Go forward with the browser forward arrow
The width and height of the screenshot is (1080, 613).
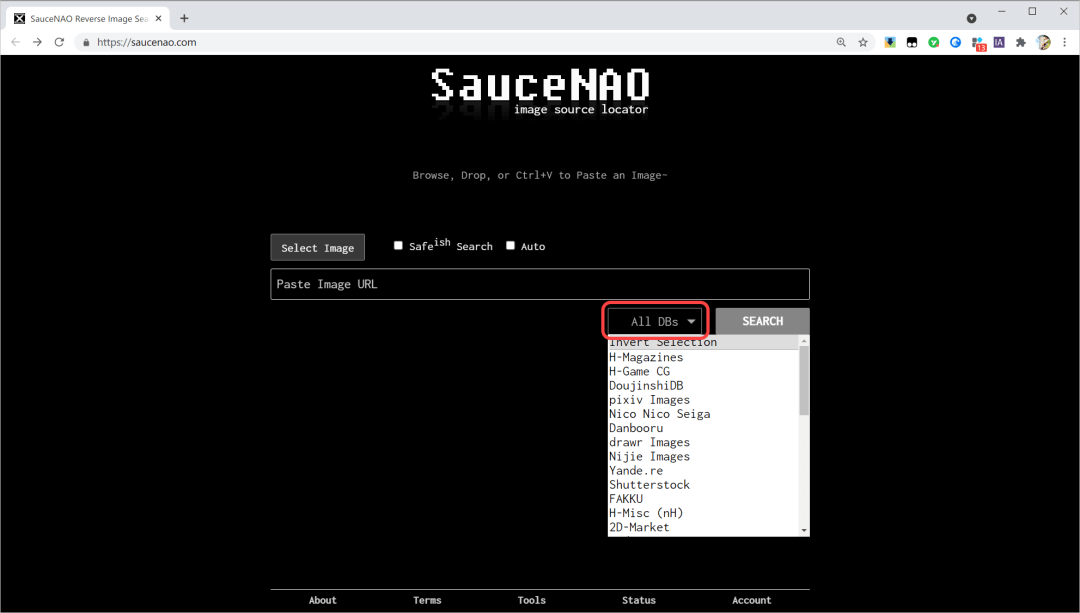[x=37, y=42]
